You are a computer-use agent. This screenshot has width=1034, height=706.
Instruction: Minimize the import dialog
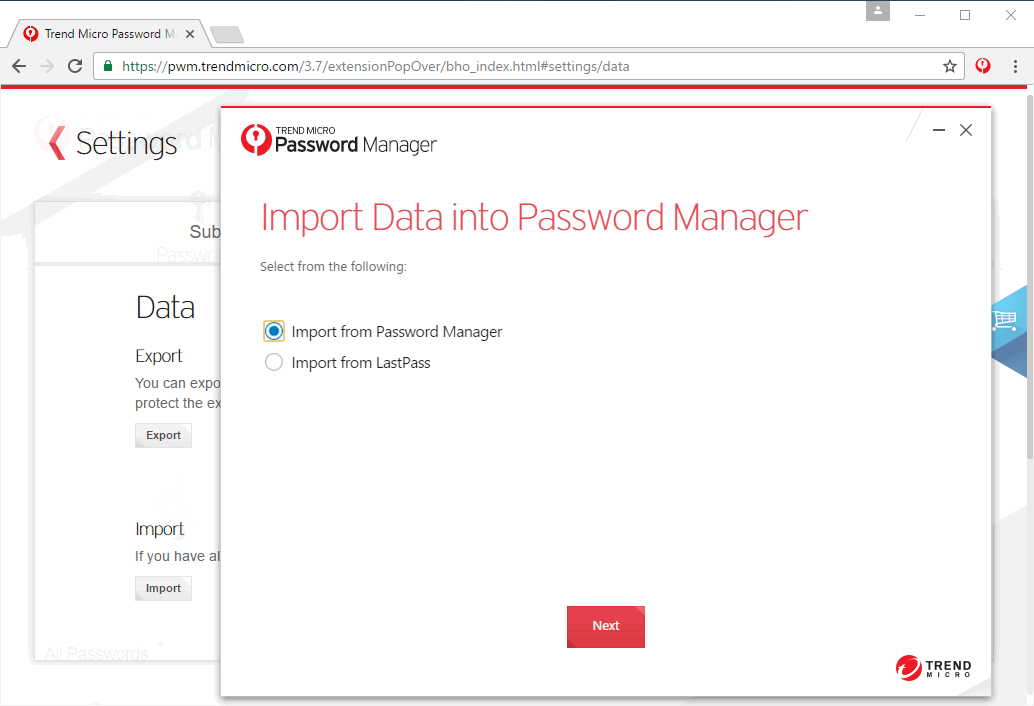point(938,130)
